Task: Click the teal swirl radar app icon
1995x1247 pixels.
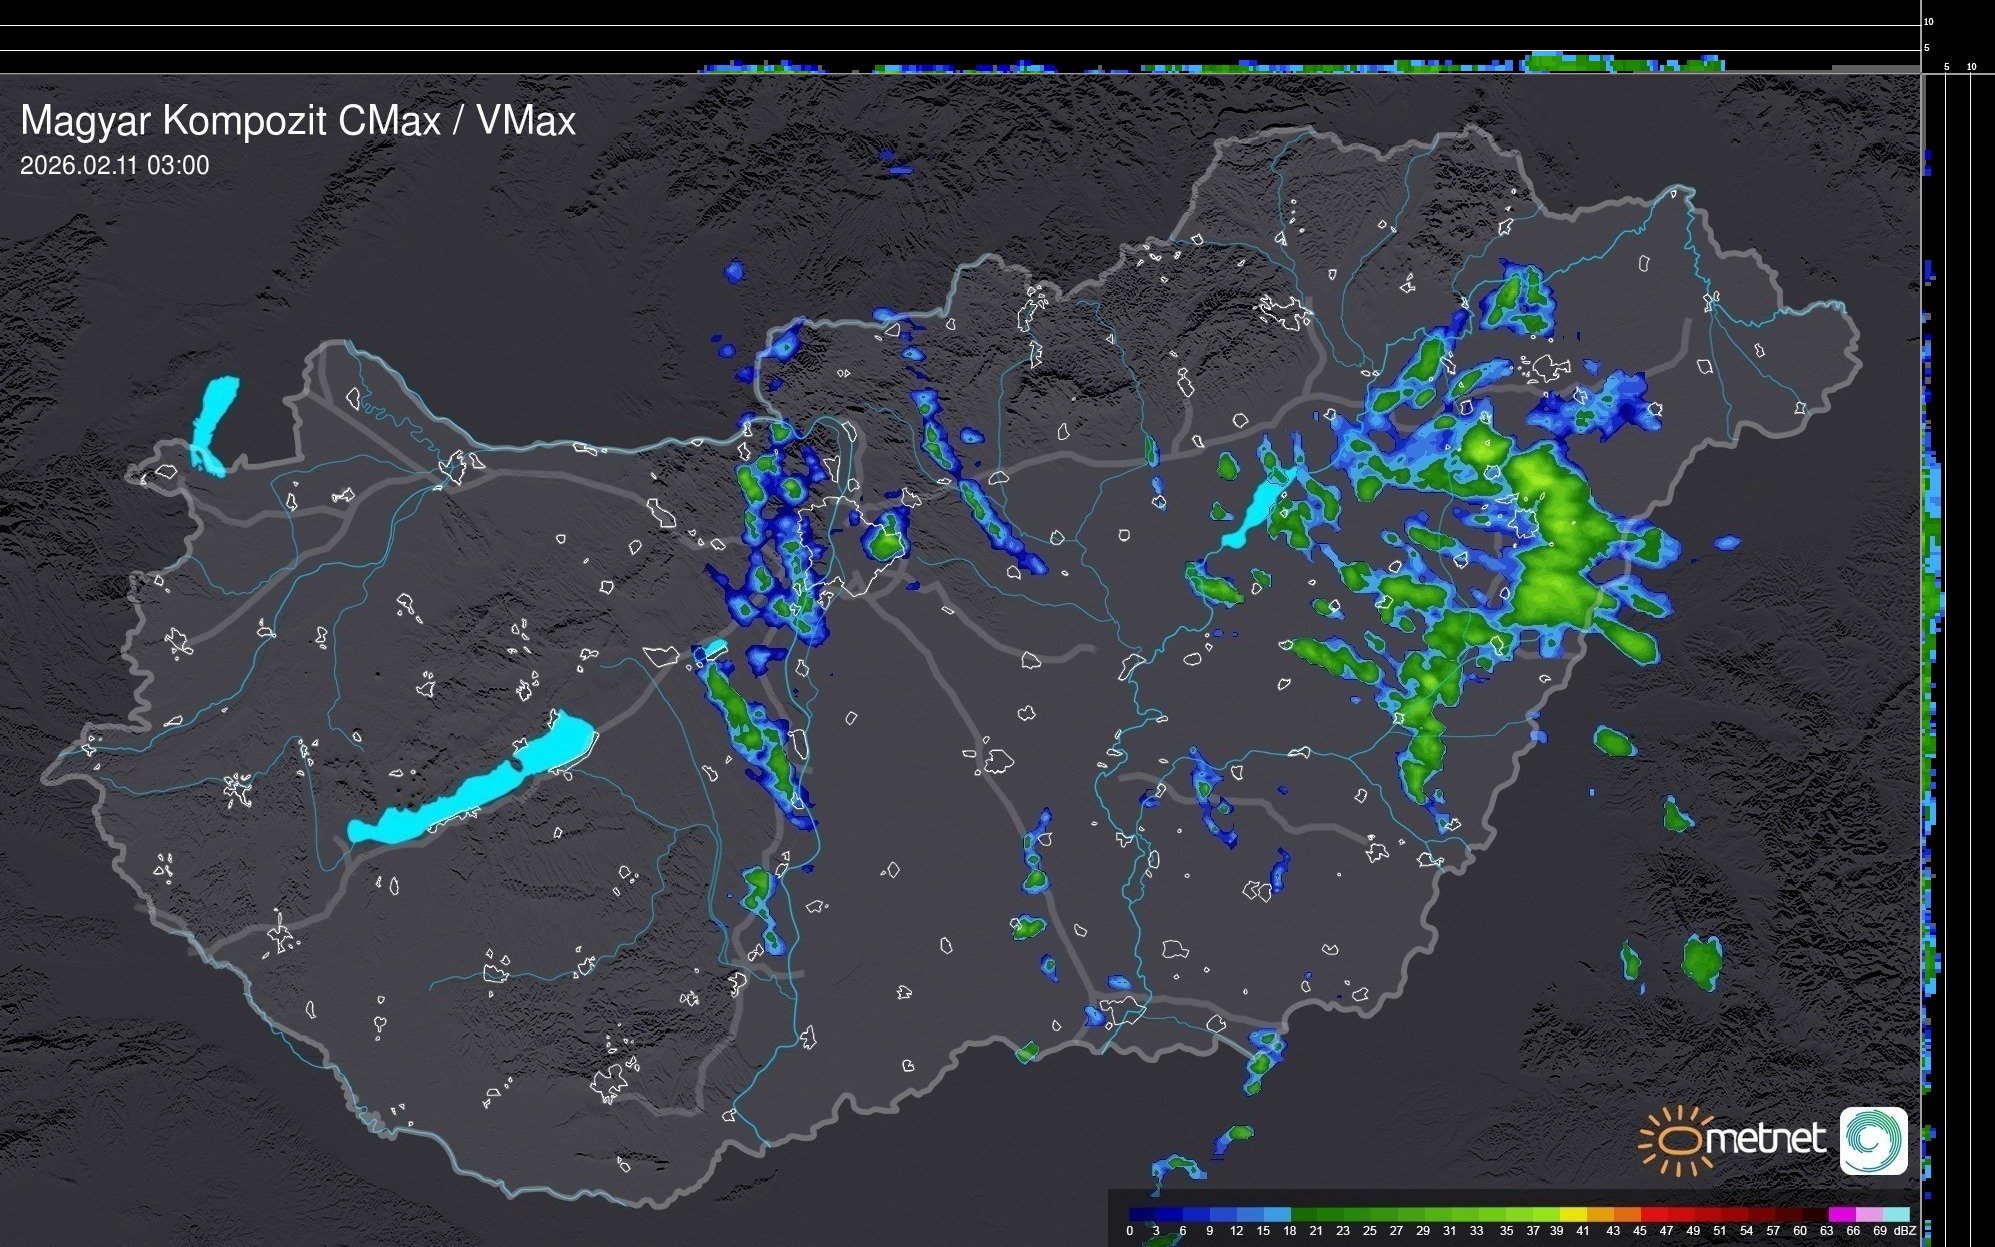Action: tap(1873, 1140)
